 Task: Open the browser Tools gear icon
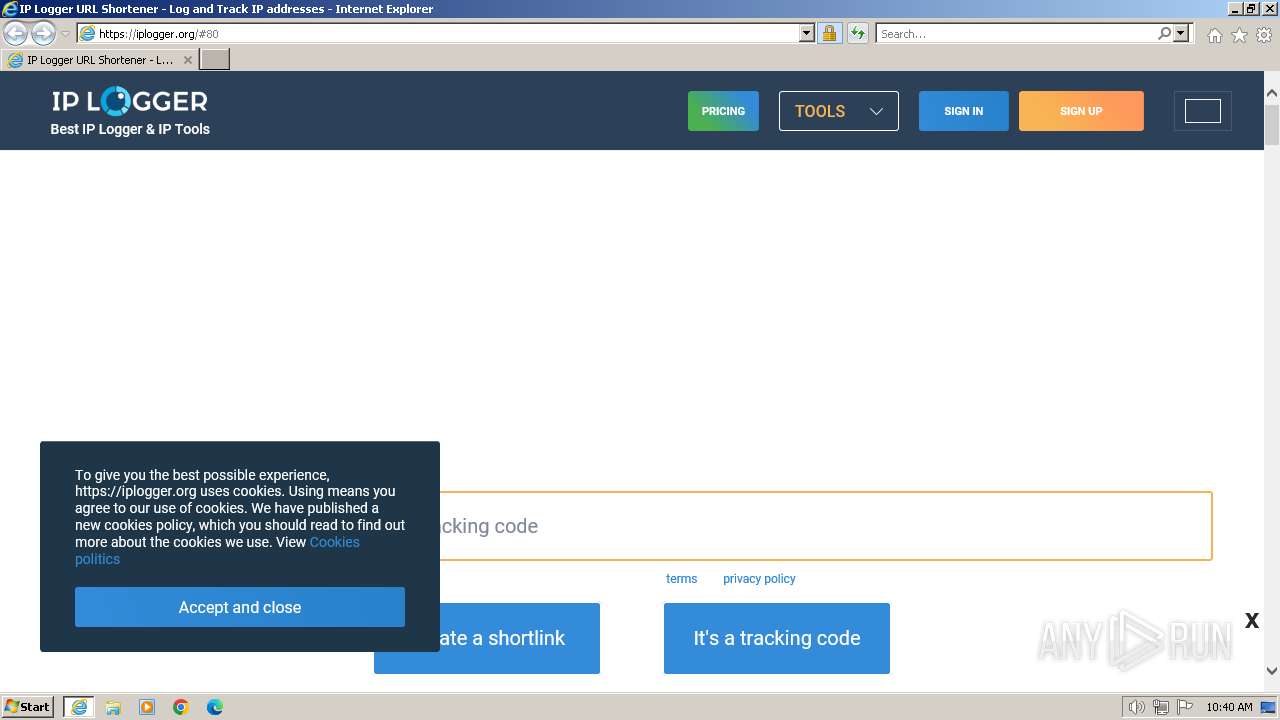pyautogui.click(x=1264, y=35)
